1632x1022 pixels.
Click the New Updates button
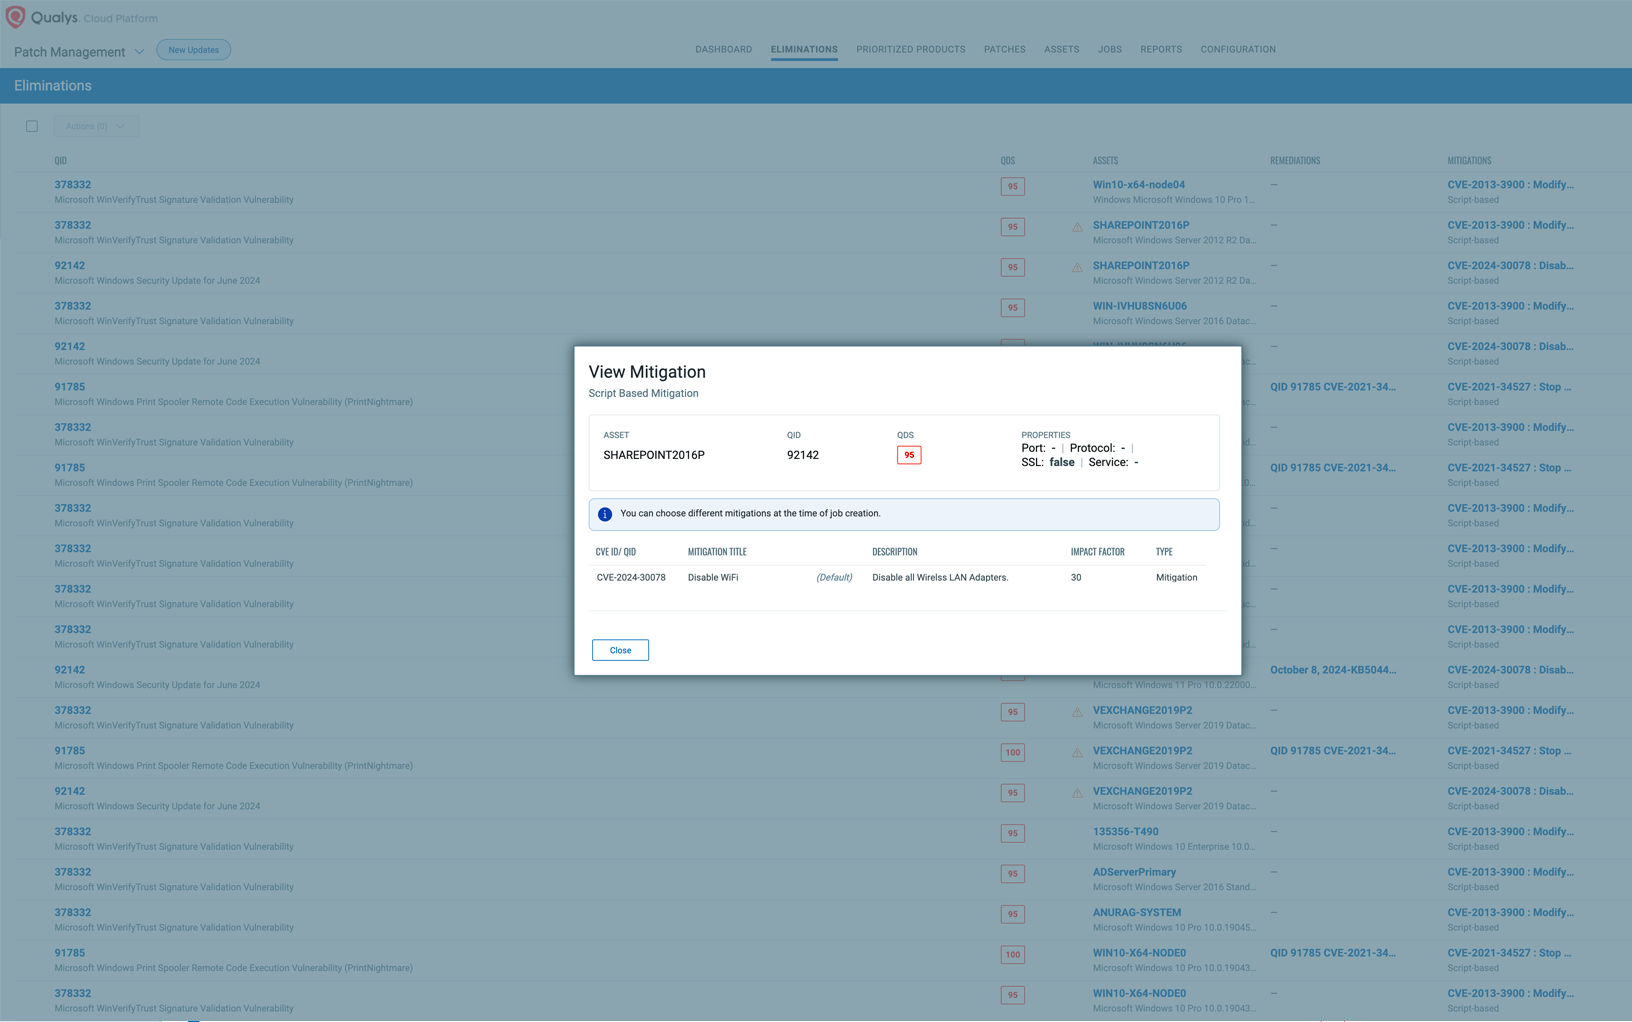click(x=193, y=50)
